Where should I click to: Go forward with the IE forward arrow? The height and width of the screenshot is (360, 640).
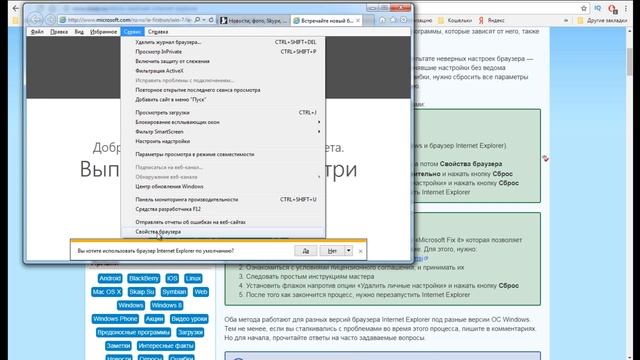50,20
